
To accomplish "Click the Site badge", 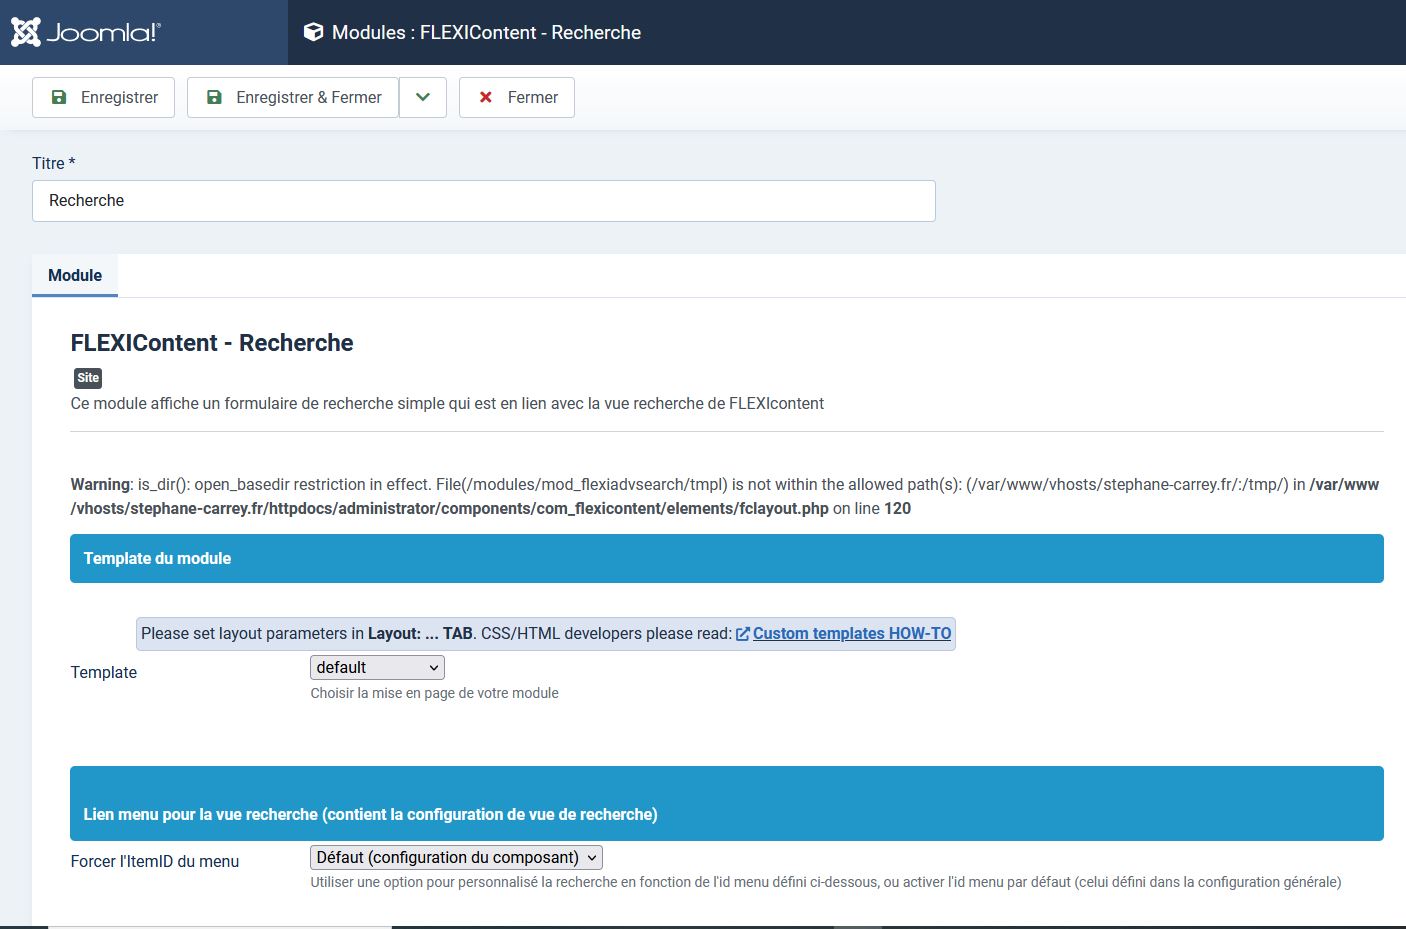I will point(88,378).
